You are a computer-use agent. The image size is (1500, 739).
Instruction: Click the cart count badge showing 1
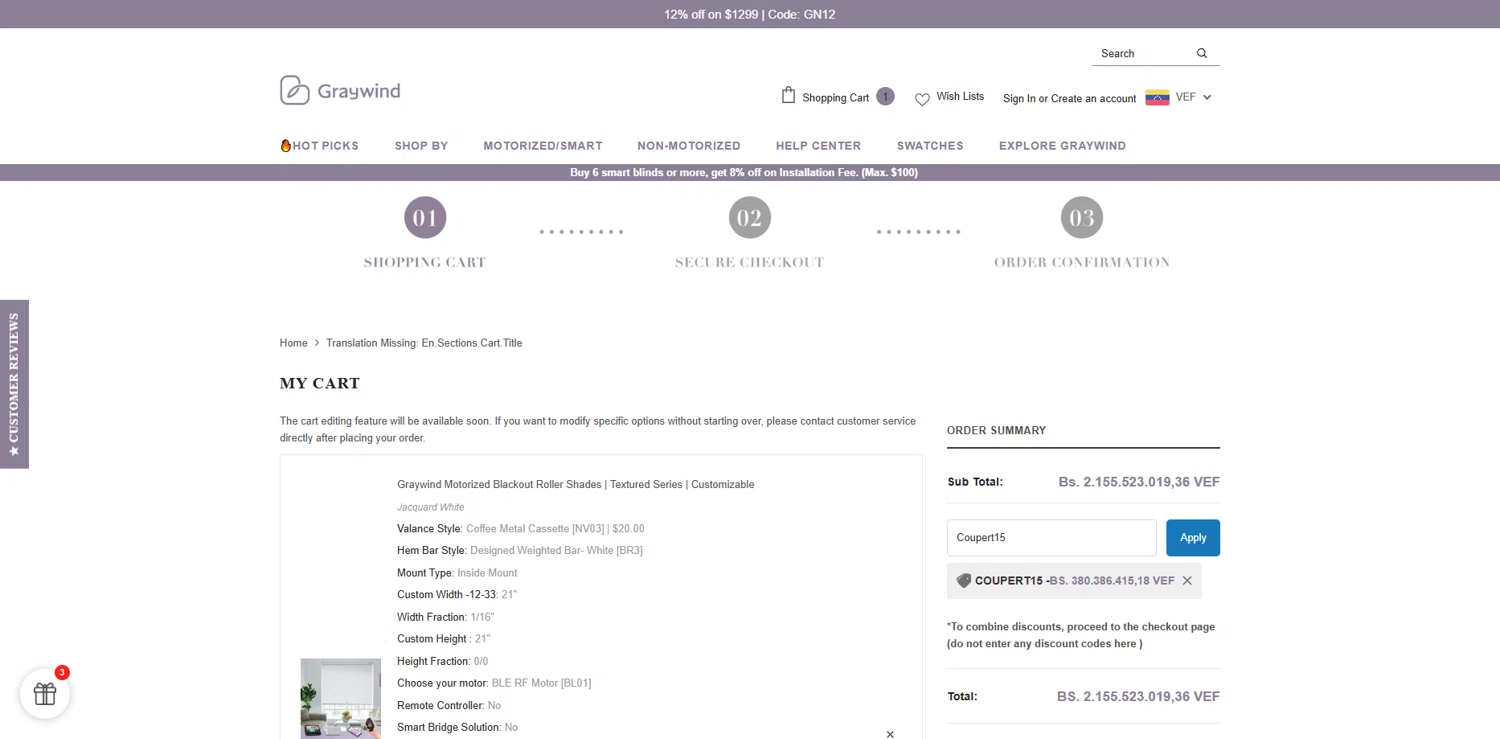click(x=885, y=96)
